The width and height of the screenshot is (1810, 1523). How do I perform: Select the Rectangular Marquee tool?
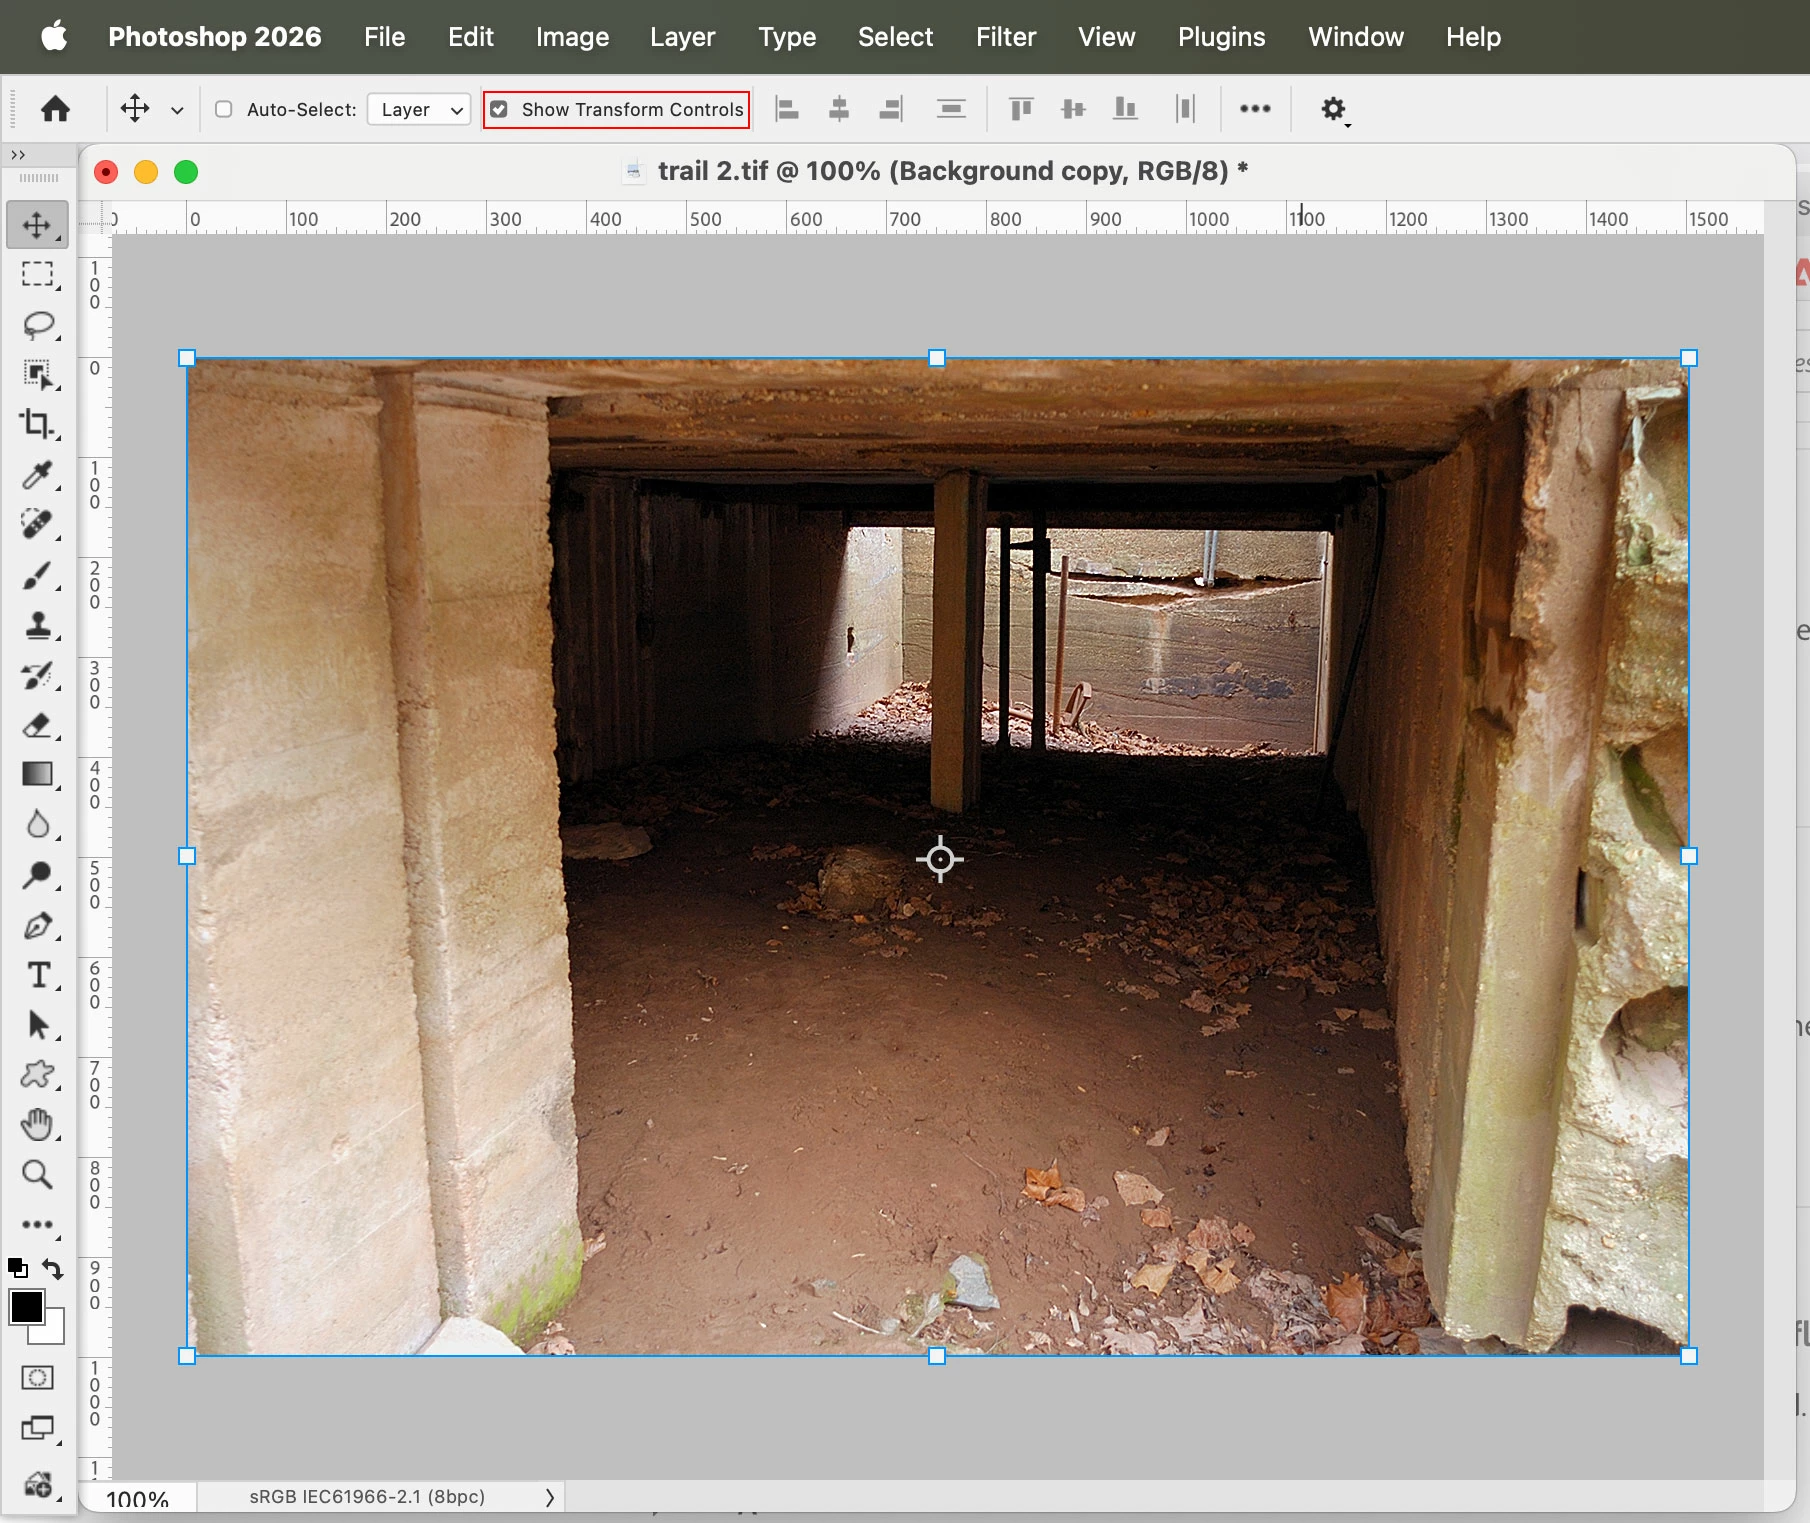coord(38,275)
